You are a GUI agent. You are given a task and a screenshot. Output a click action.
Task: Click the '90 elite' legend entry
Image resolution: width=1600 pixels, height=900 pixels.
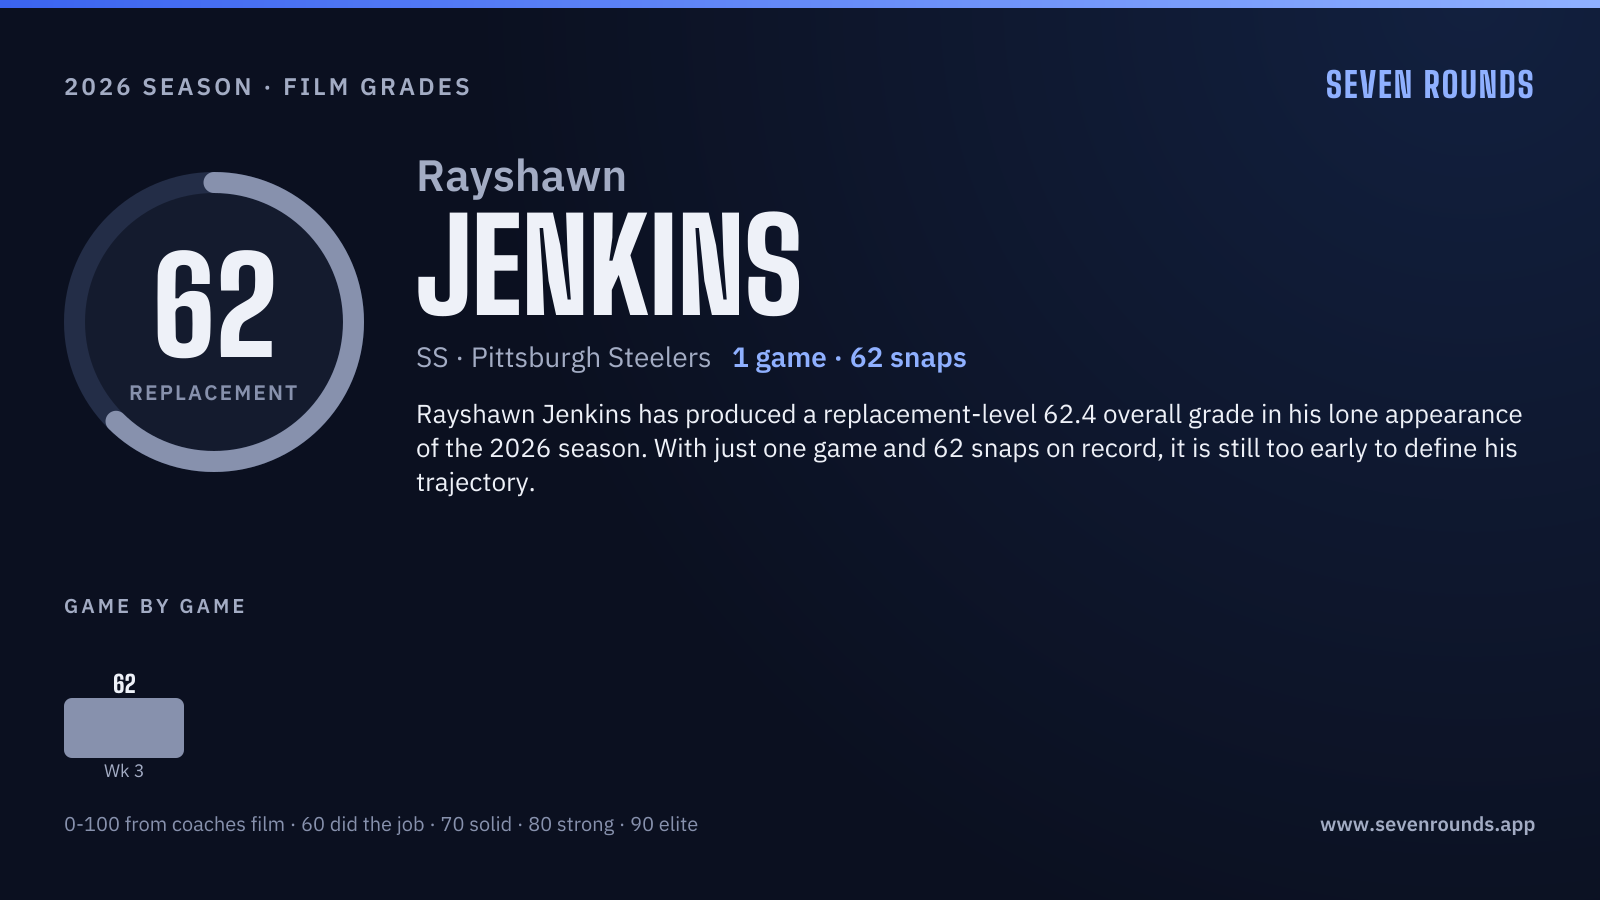[664, 825]
